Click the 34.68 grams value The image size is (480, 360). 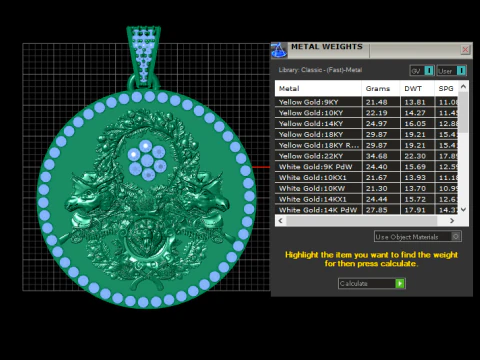(376, 156)
